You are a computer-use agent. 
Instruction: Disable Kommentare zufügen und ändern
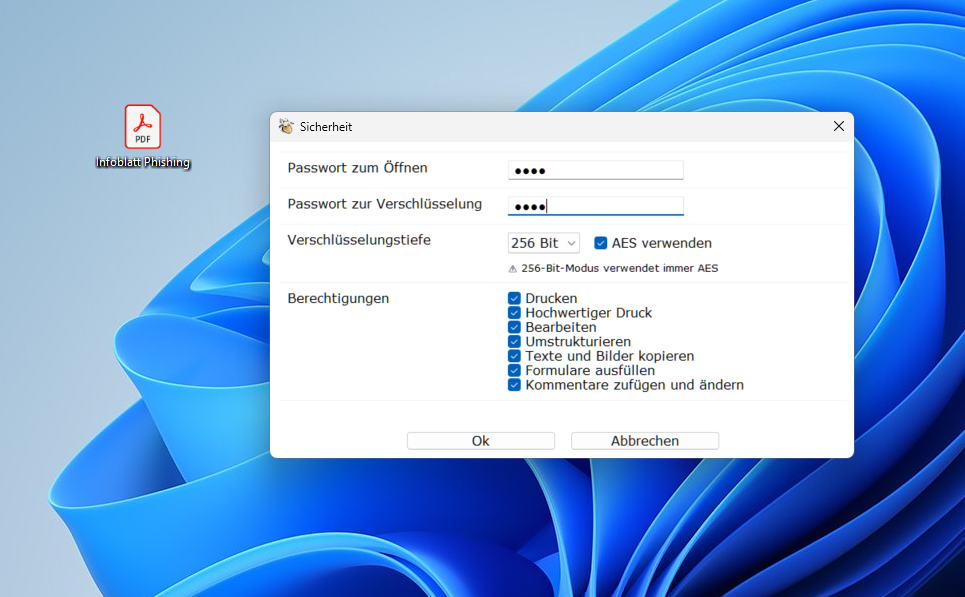click(515, 385)
